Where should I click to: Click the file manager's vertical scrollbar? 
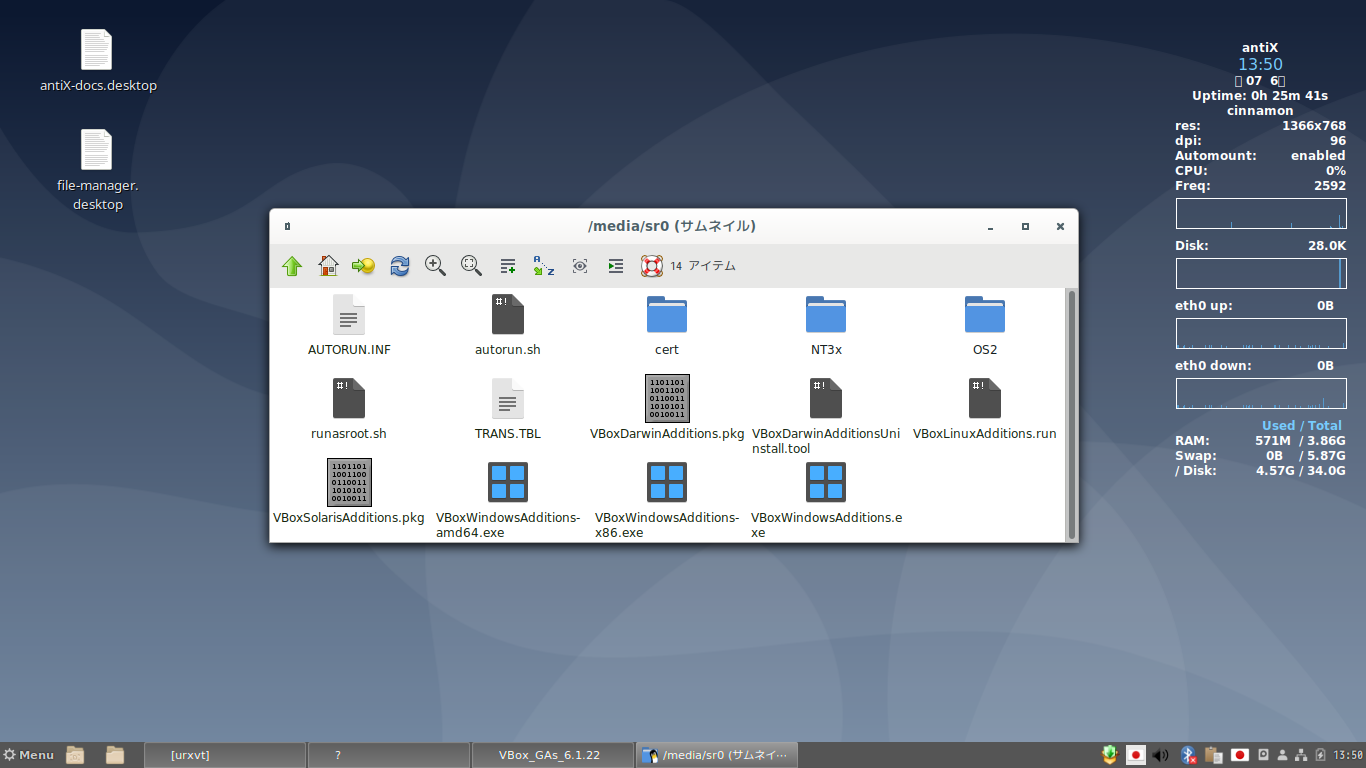click(1072, 414)
